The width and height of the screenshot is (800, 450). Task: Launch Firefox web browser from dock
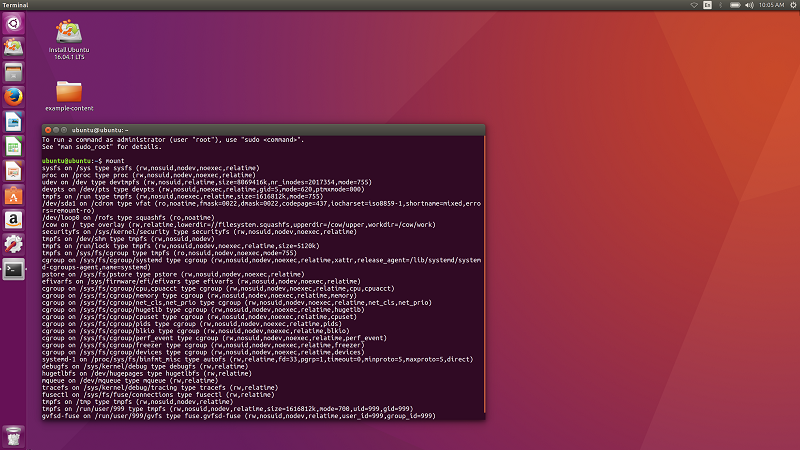pos(13,96)
